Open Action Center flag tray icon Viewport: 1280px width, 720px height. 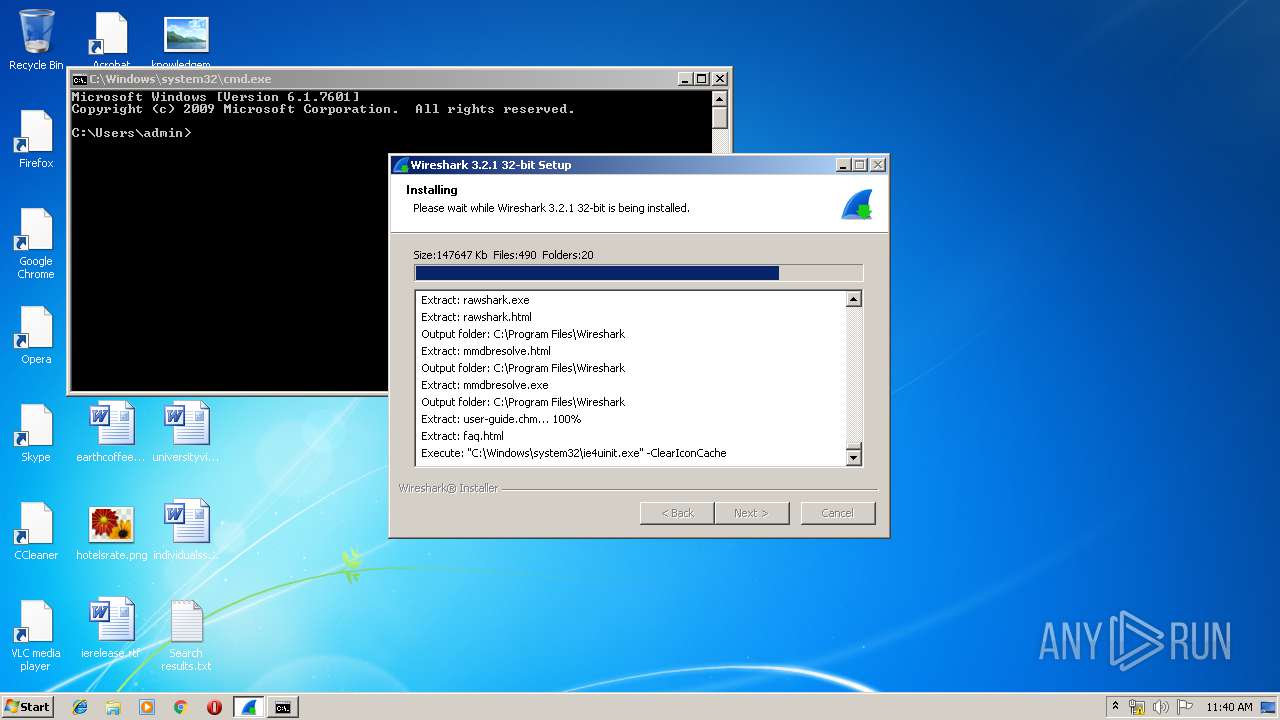1185,707
